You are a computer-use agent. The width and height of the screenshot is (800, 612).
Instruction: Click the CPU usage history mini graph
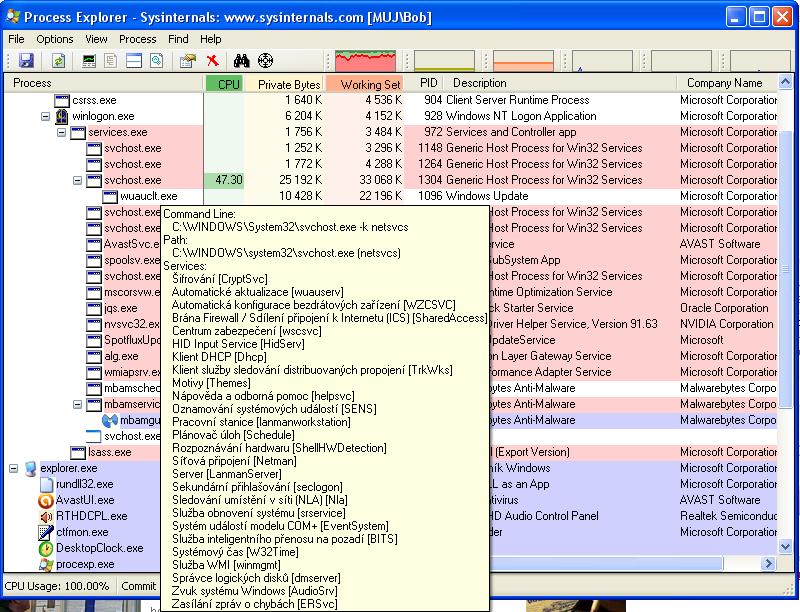point(365,61)
